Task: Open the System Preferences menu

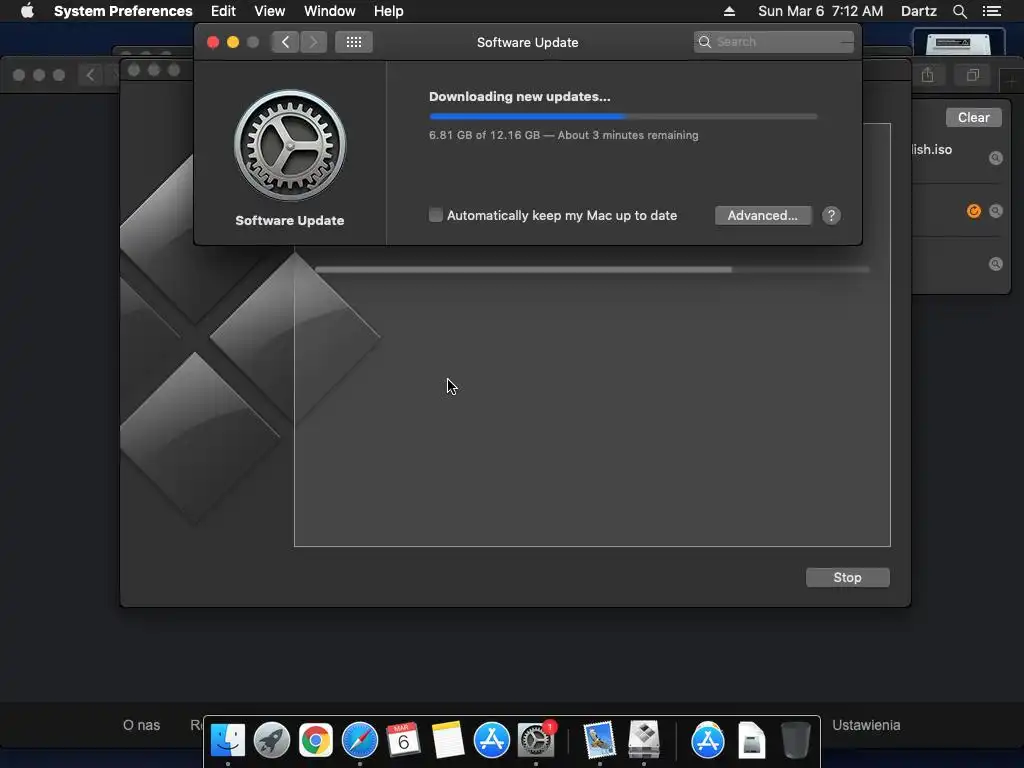Action: coord(123,11)
